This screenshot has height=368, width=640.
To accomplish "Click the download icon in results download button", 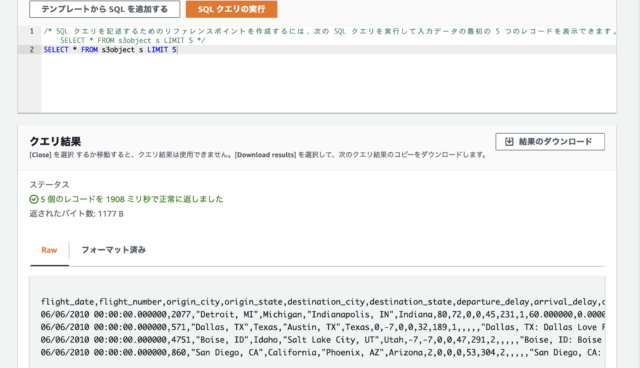I will pyautogui.click(x=509, y=142).
